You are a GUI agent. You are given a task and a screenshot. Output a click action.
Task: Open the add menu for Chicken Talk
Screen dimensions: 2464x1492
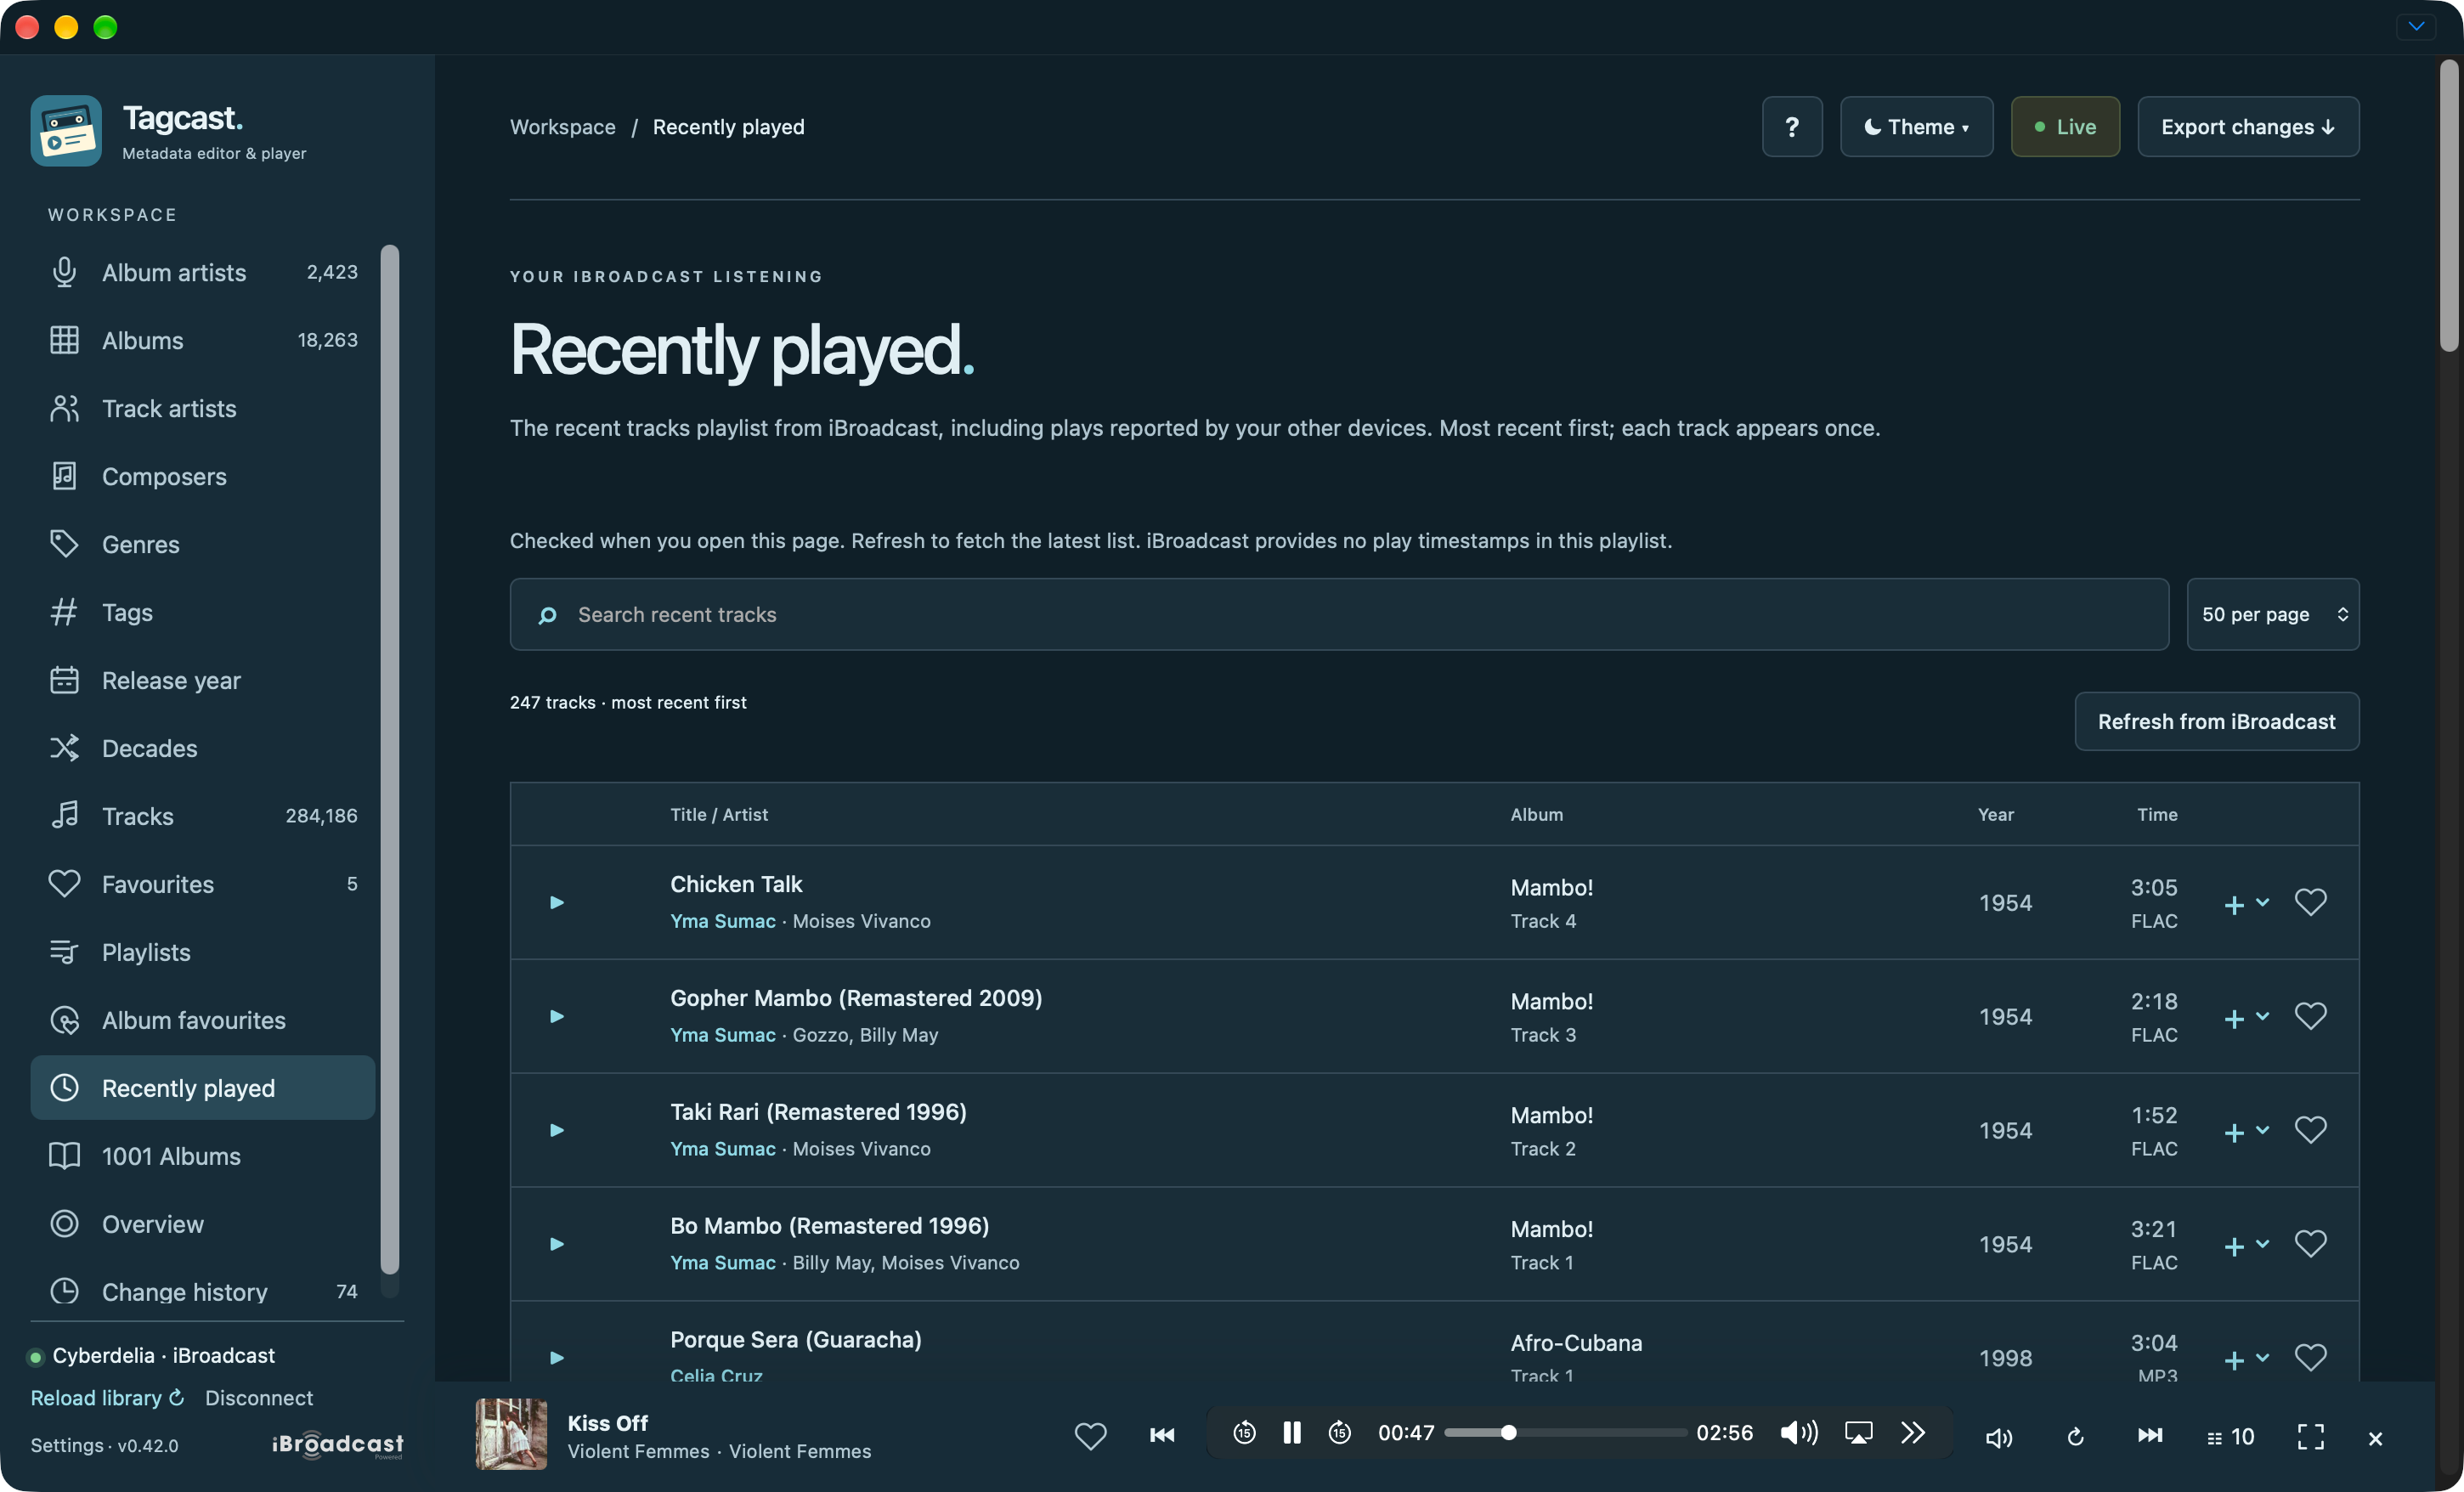pyautogui.click(x=2246, y=904)
